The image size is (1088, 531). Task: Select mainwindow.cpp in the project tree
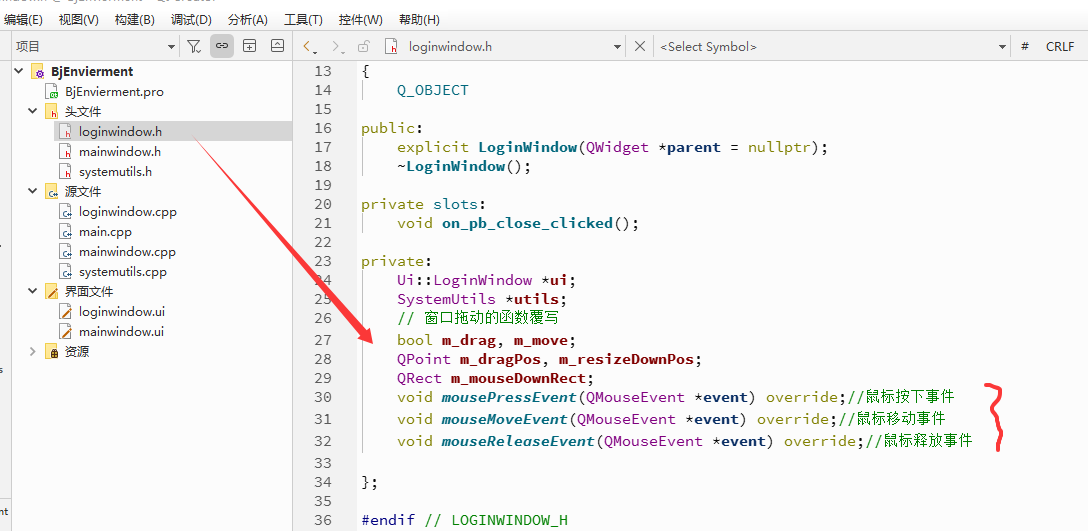pos(128,252)
